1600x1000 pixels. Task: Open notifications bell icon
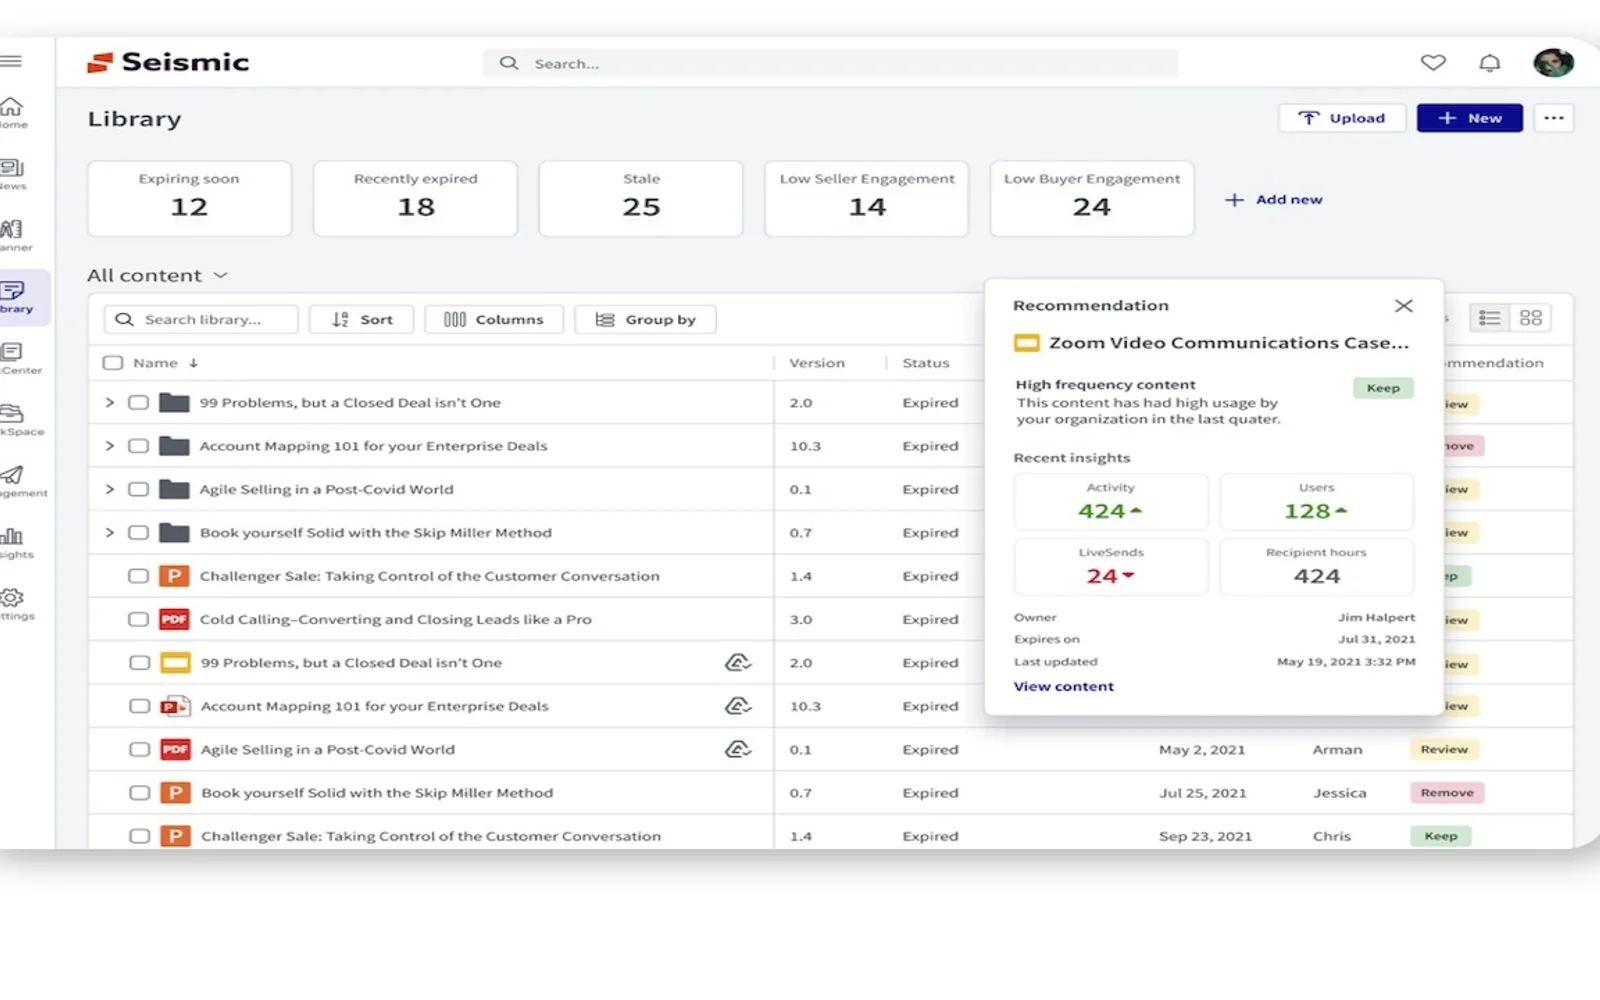point(1489,63)
